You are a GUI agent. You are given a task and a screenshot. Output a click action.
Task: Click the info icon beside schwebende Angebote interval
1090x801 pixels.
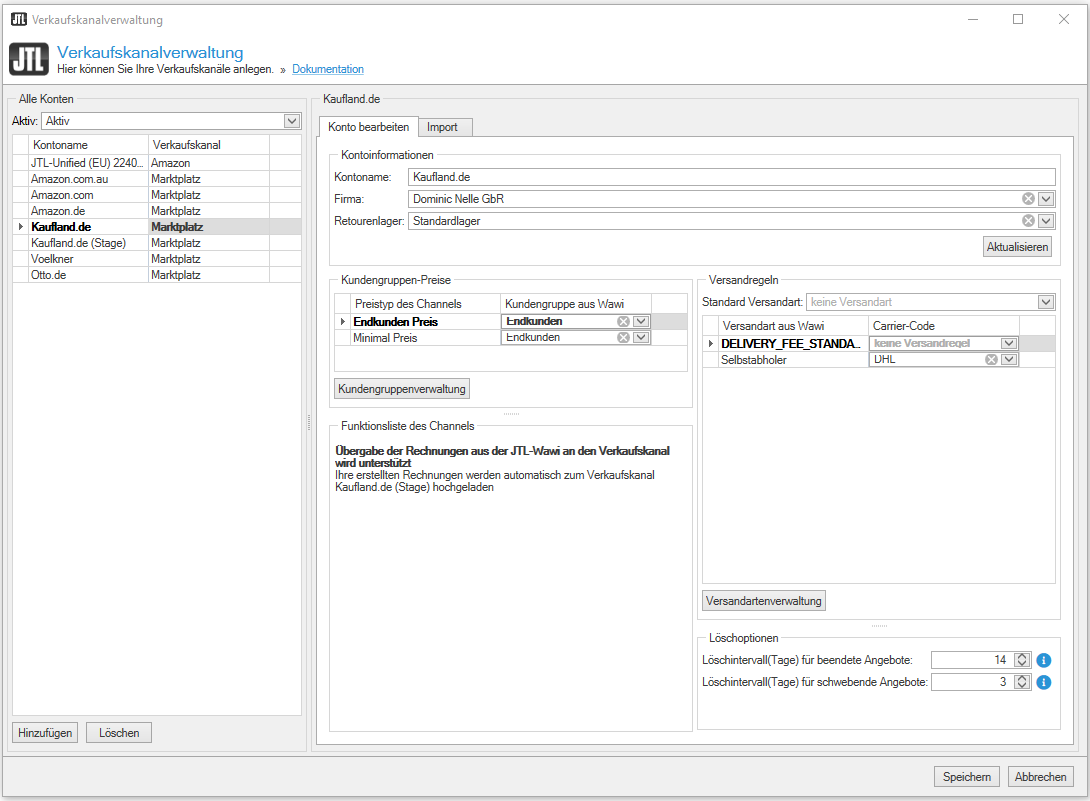tap(1043, 681)
